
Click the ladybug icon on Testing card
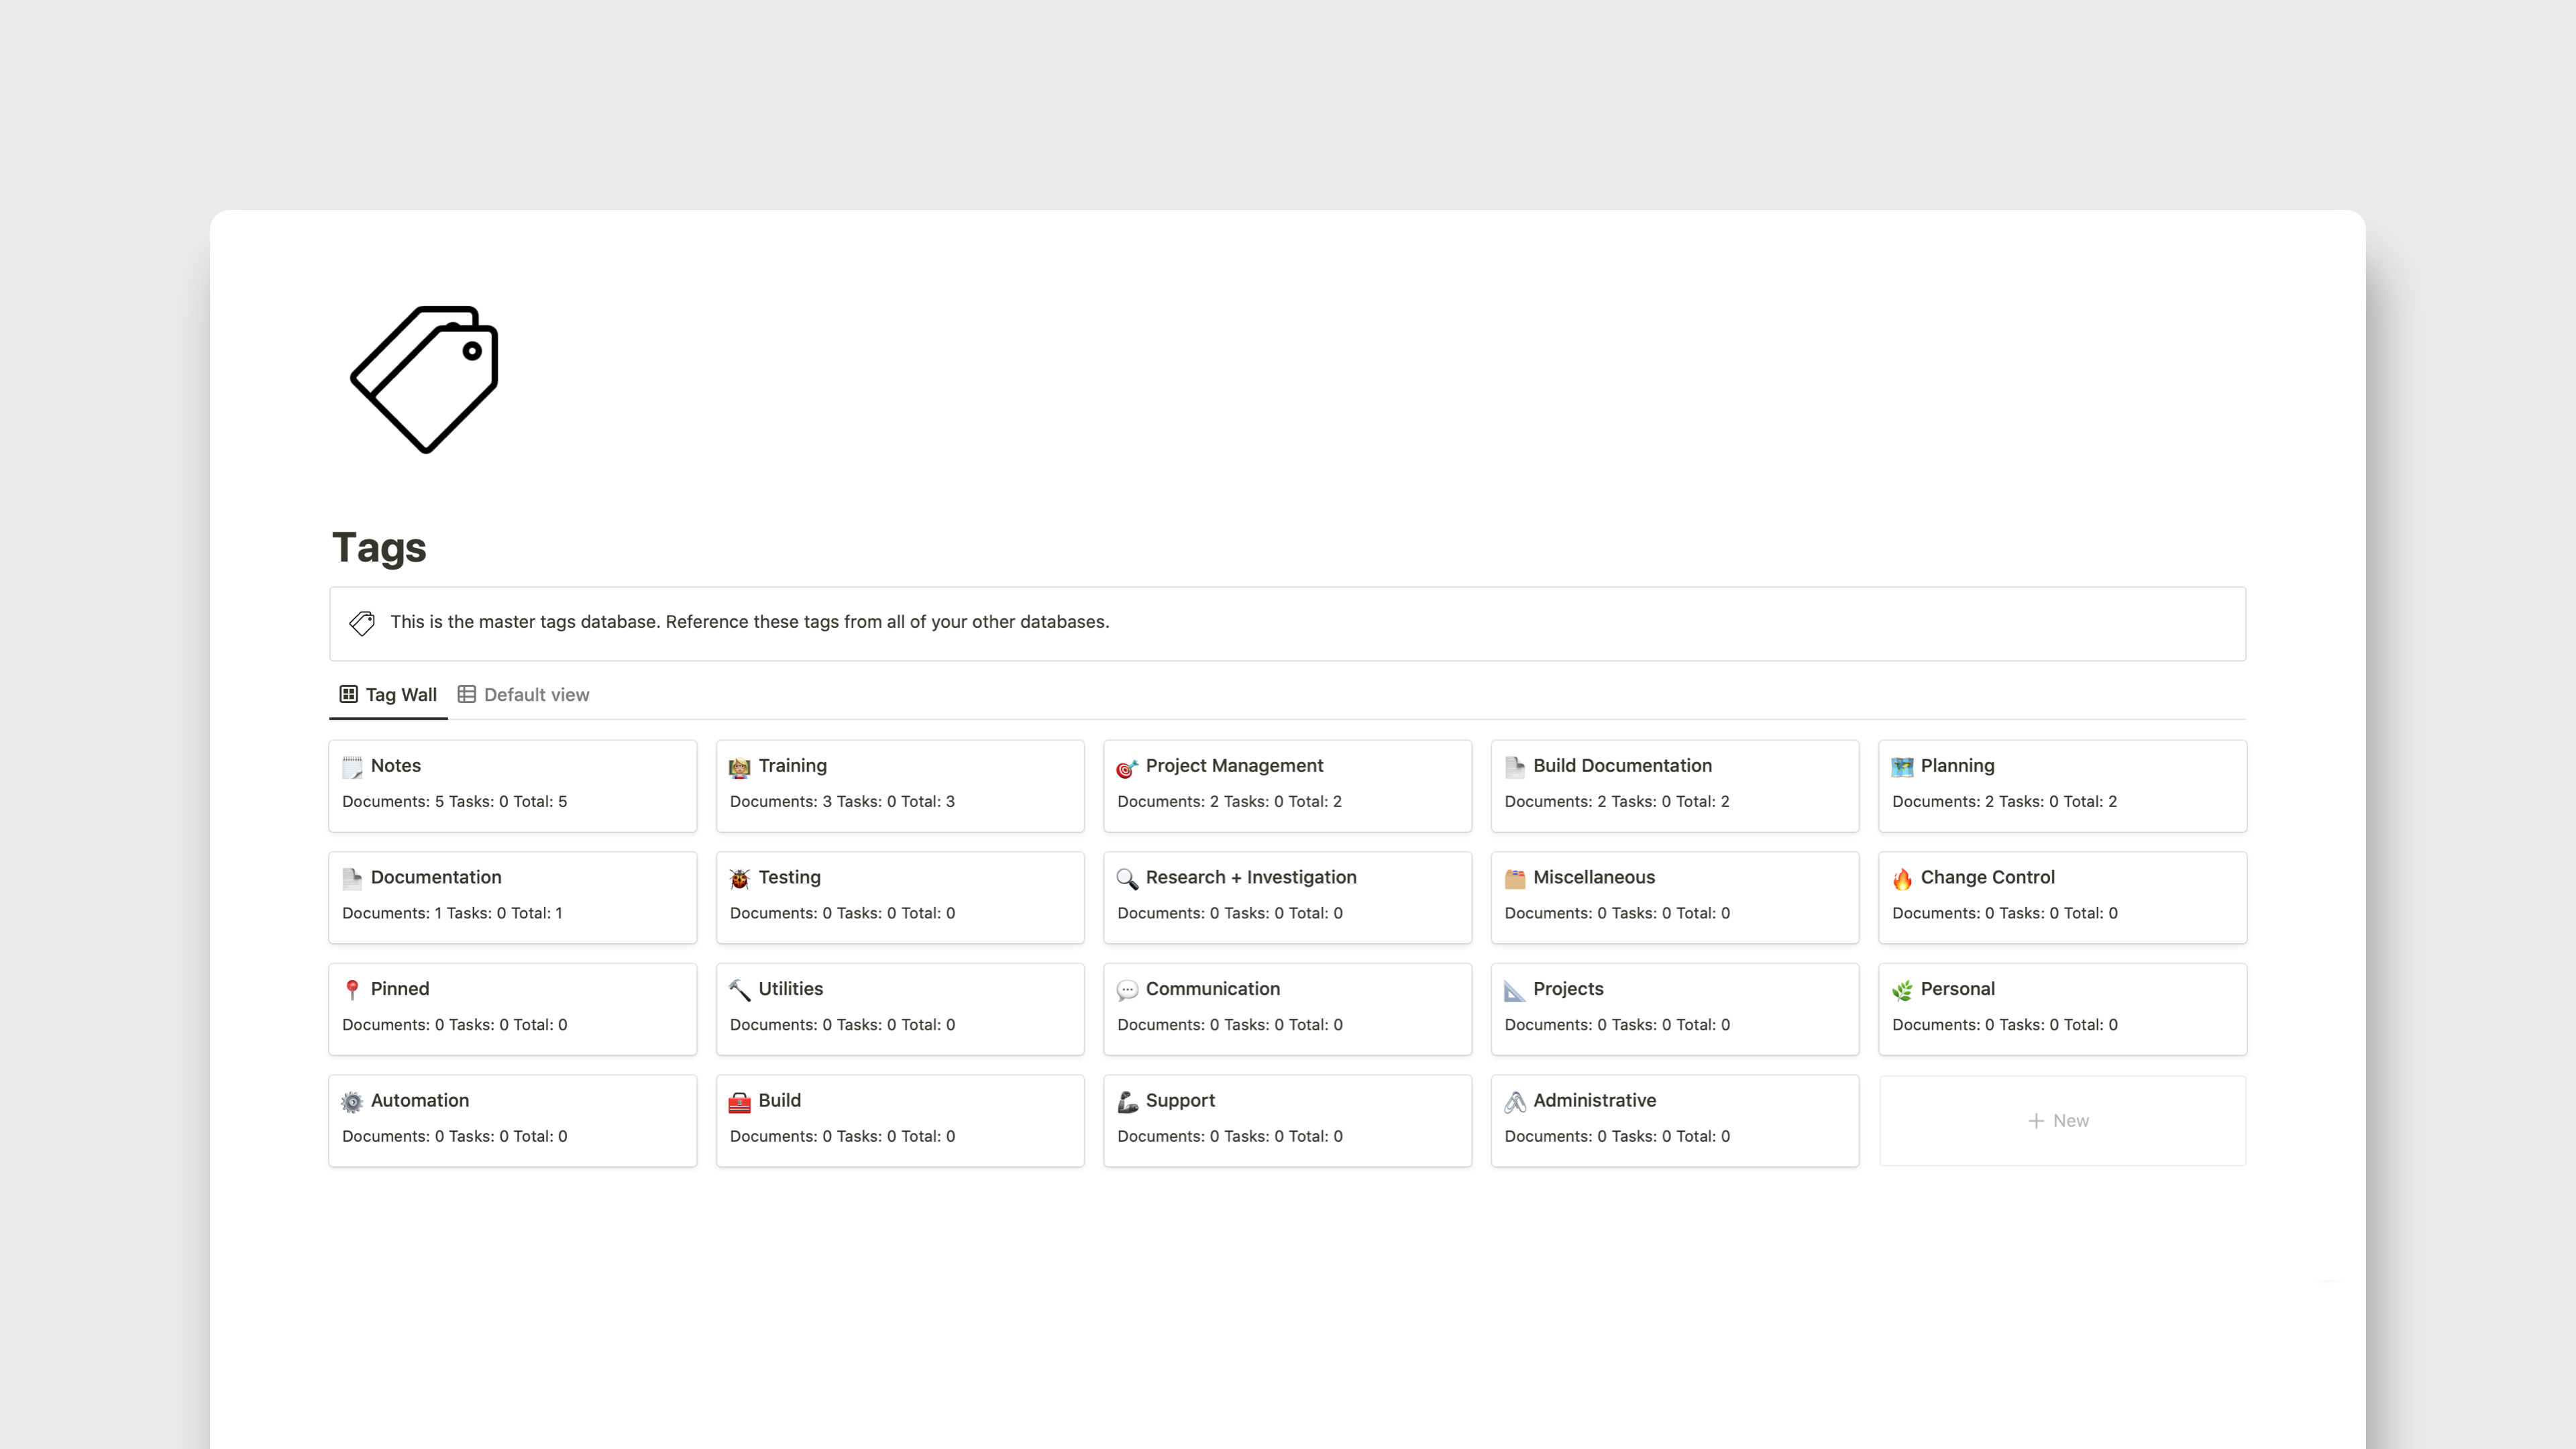point(739,878)
